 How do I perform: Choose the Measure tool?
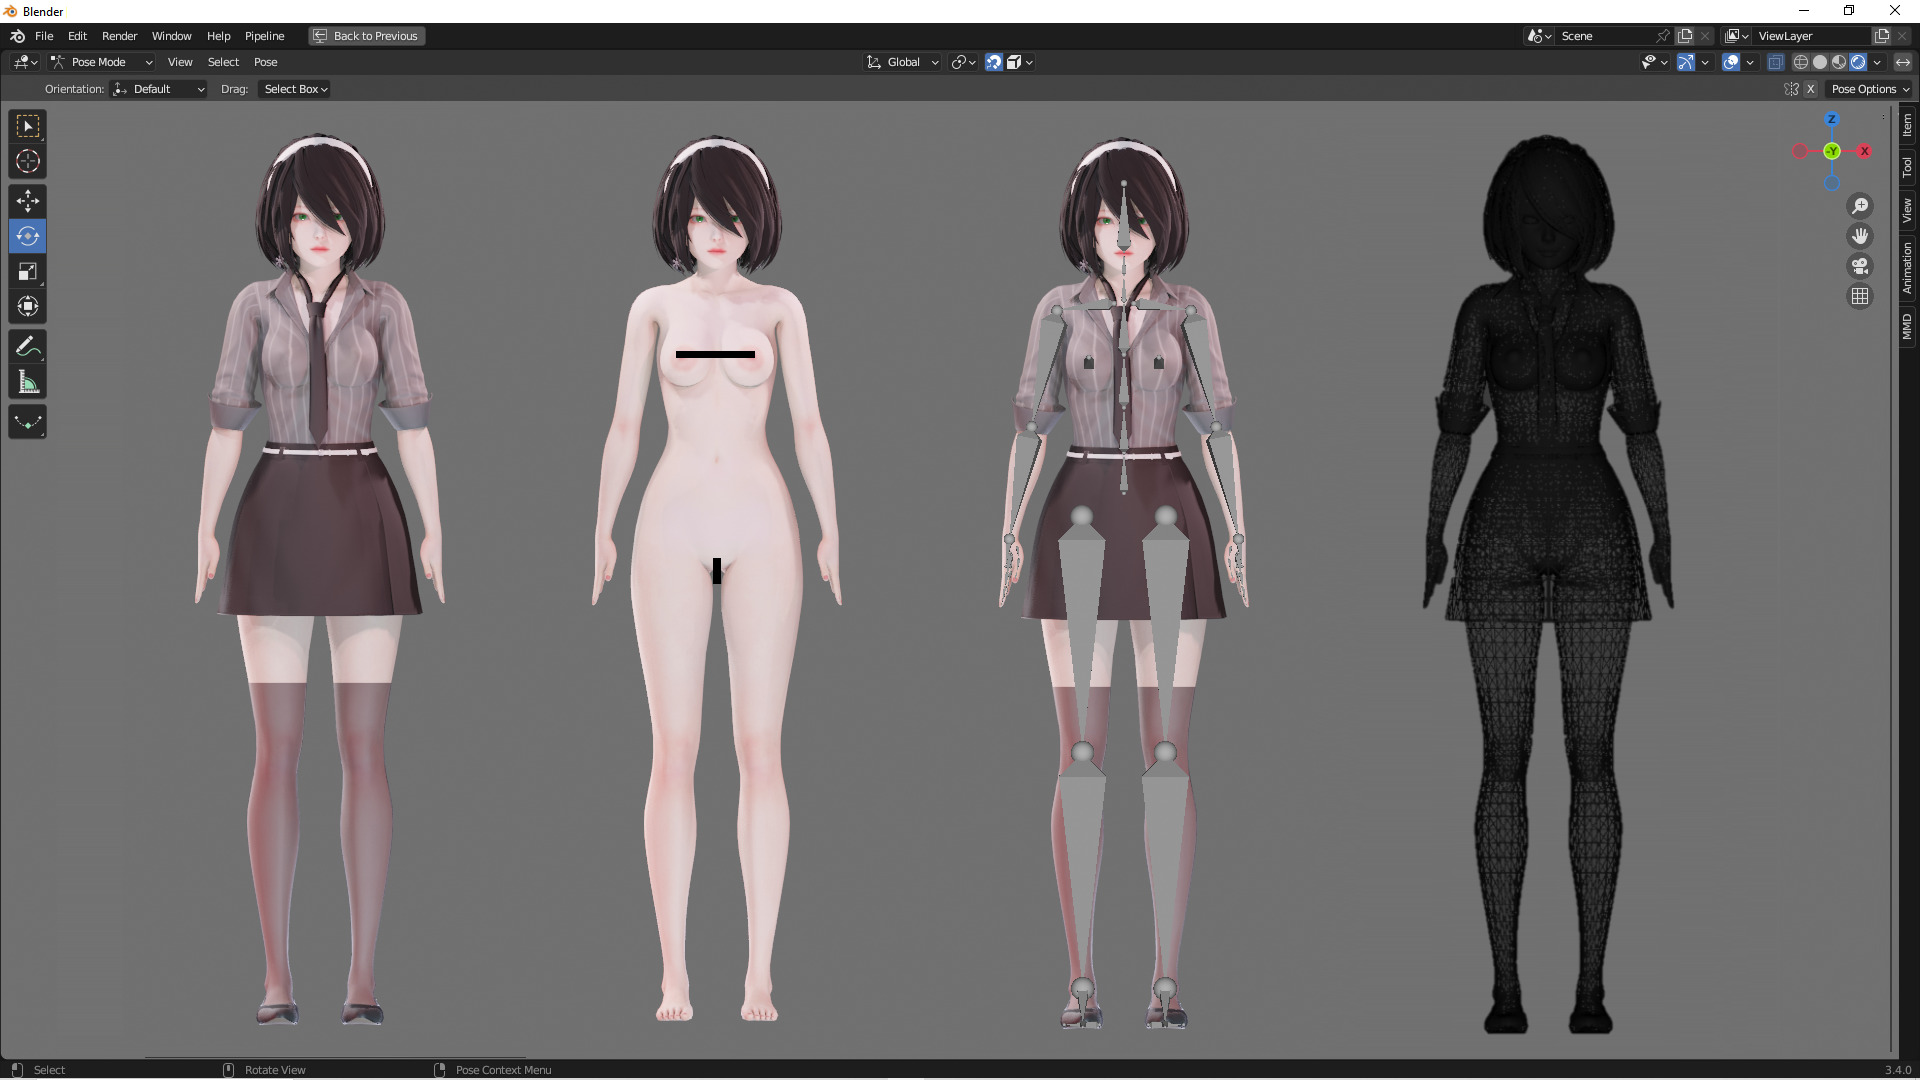(28, 382)
